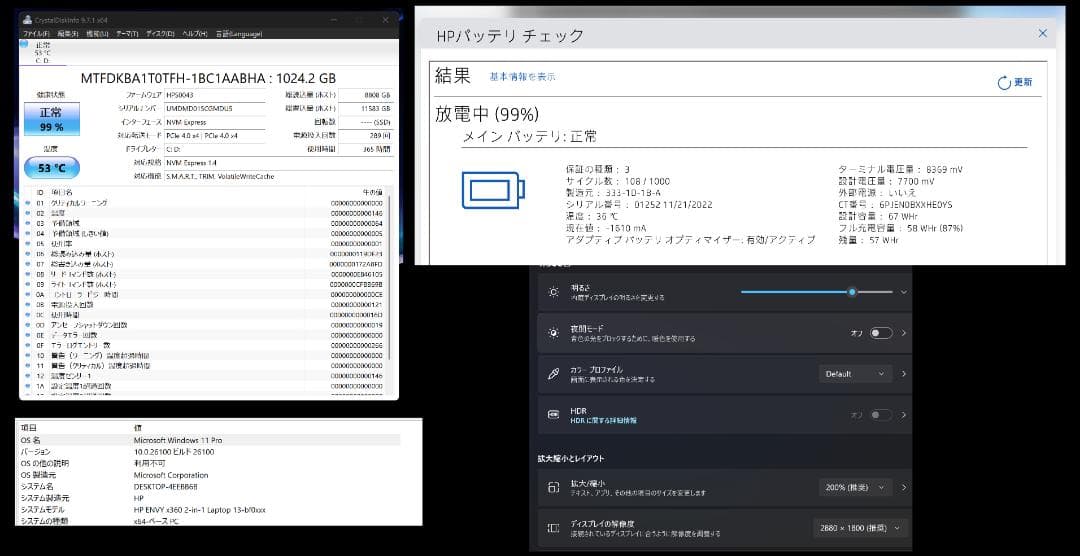
Task: Click the S.M.A.R.T., TRIM, VolatileWriteCache field
Action: click(x=279, y=177)
